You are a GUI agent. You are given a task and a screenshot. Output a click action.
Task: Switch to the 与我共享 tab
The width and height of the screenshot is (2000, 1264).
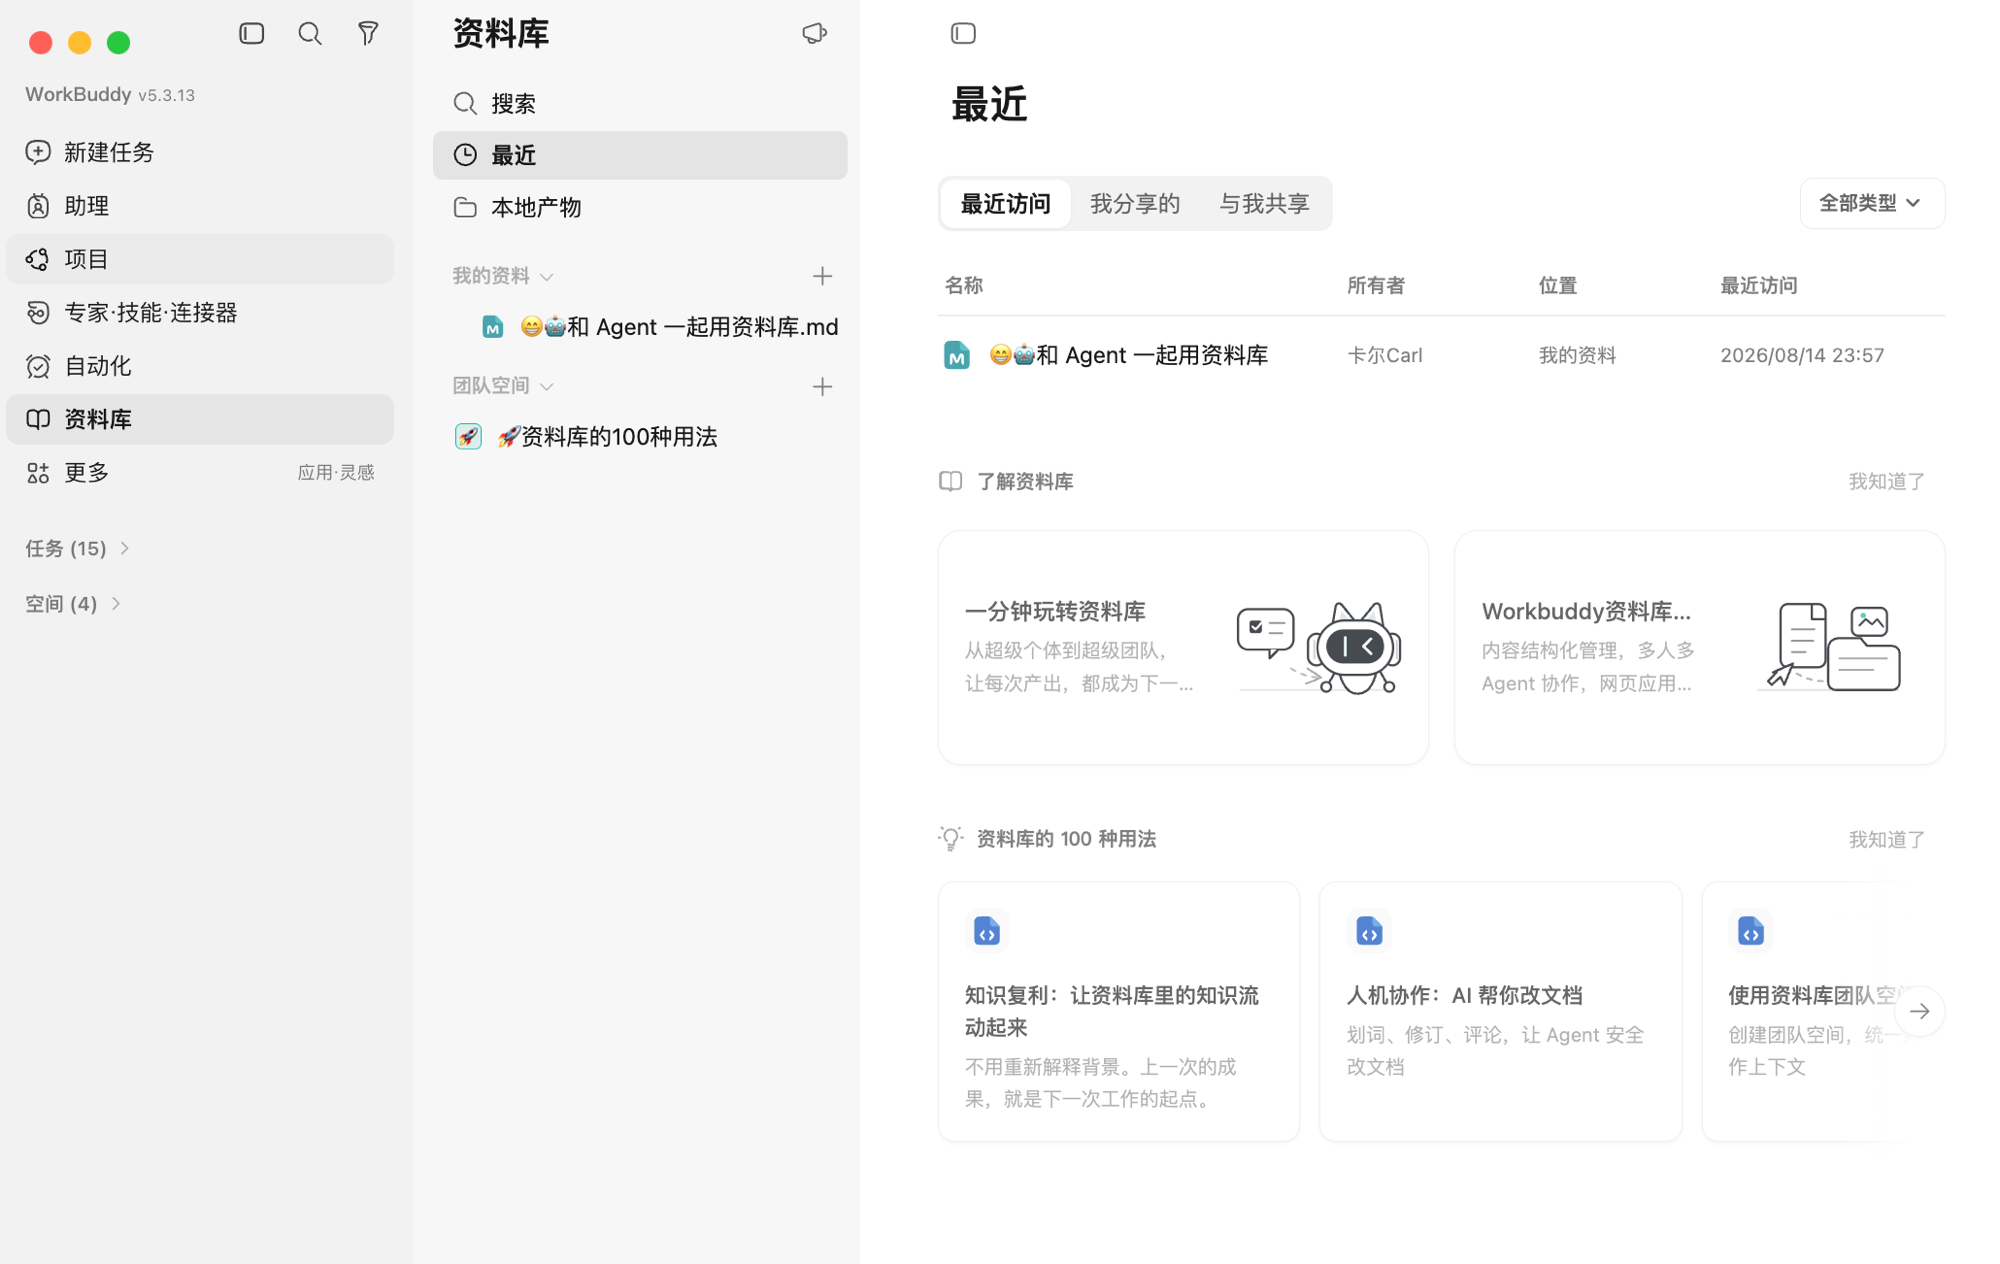[x=1264, y=204]
